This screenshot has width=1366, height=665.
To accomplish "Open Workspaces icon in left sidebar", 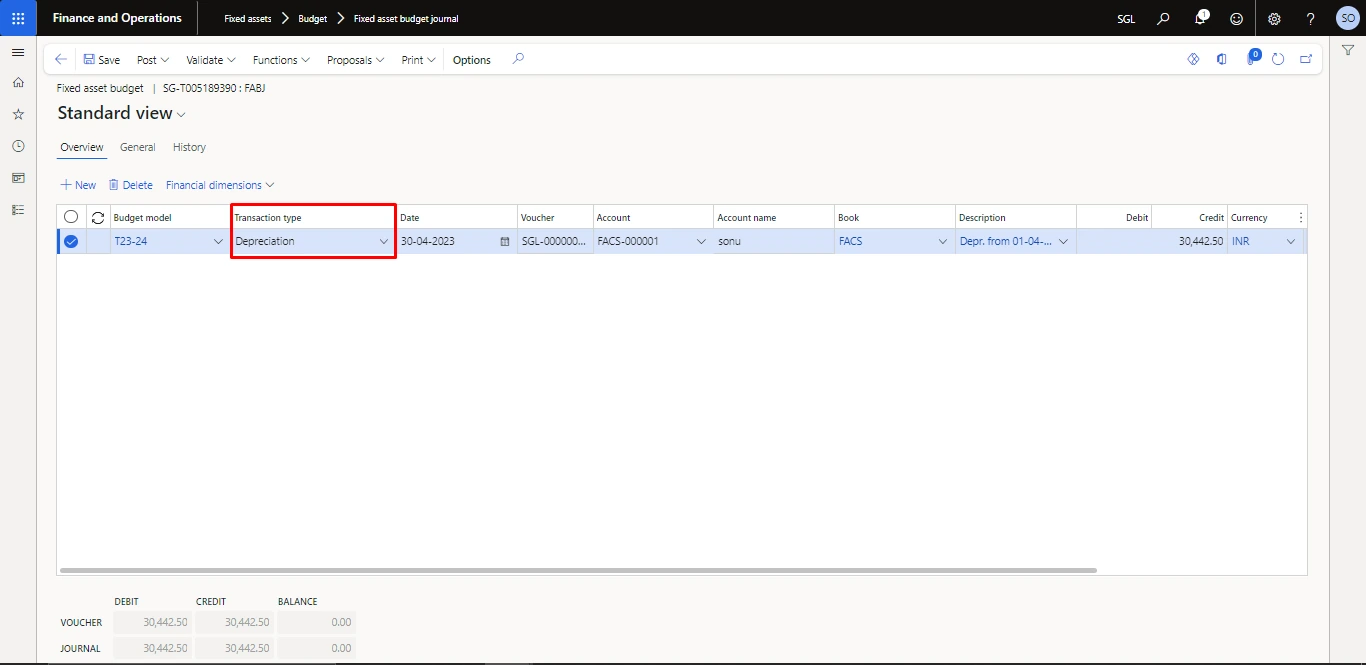I will 18,178.
